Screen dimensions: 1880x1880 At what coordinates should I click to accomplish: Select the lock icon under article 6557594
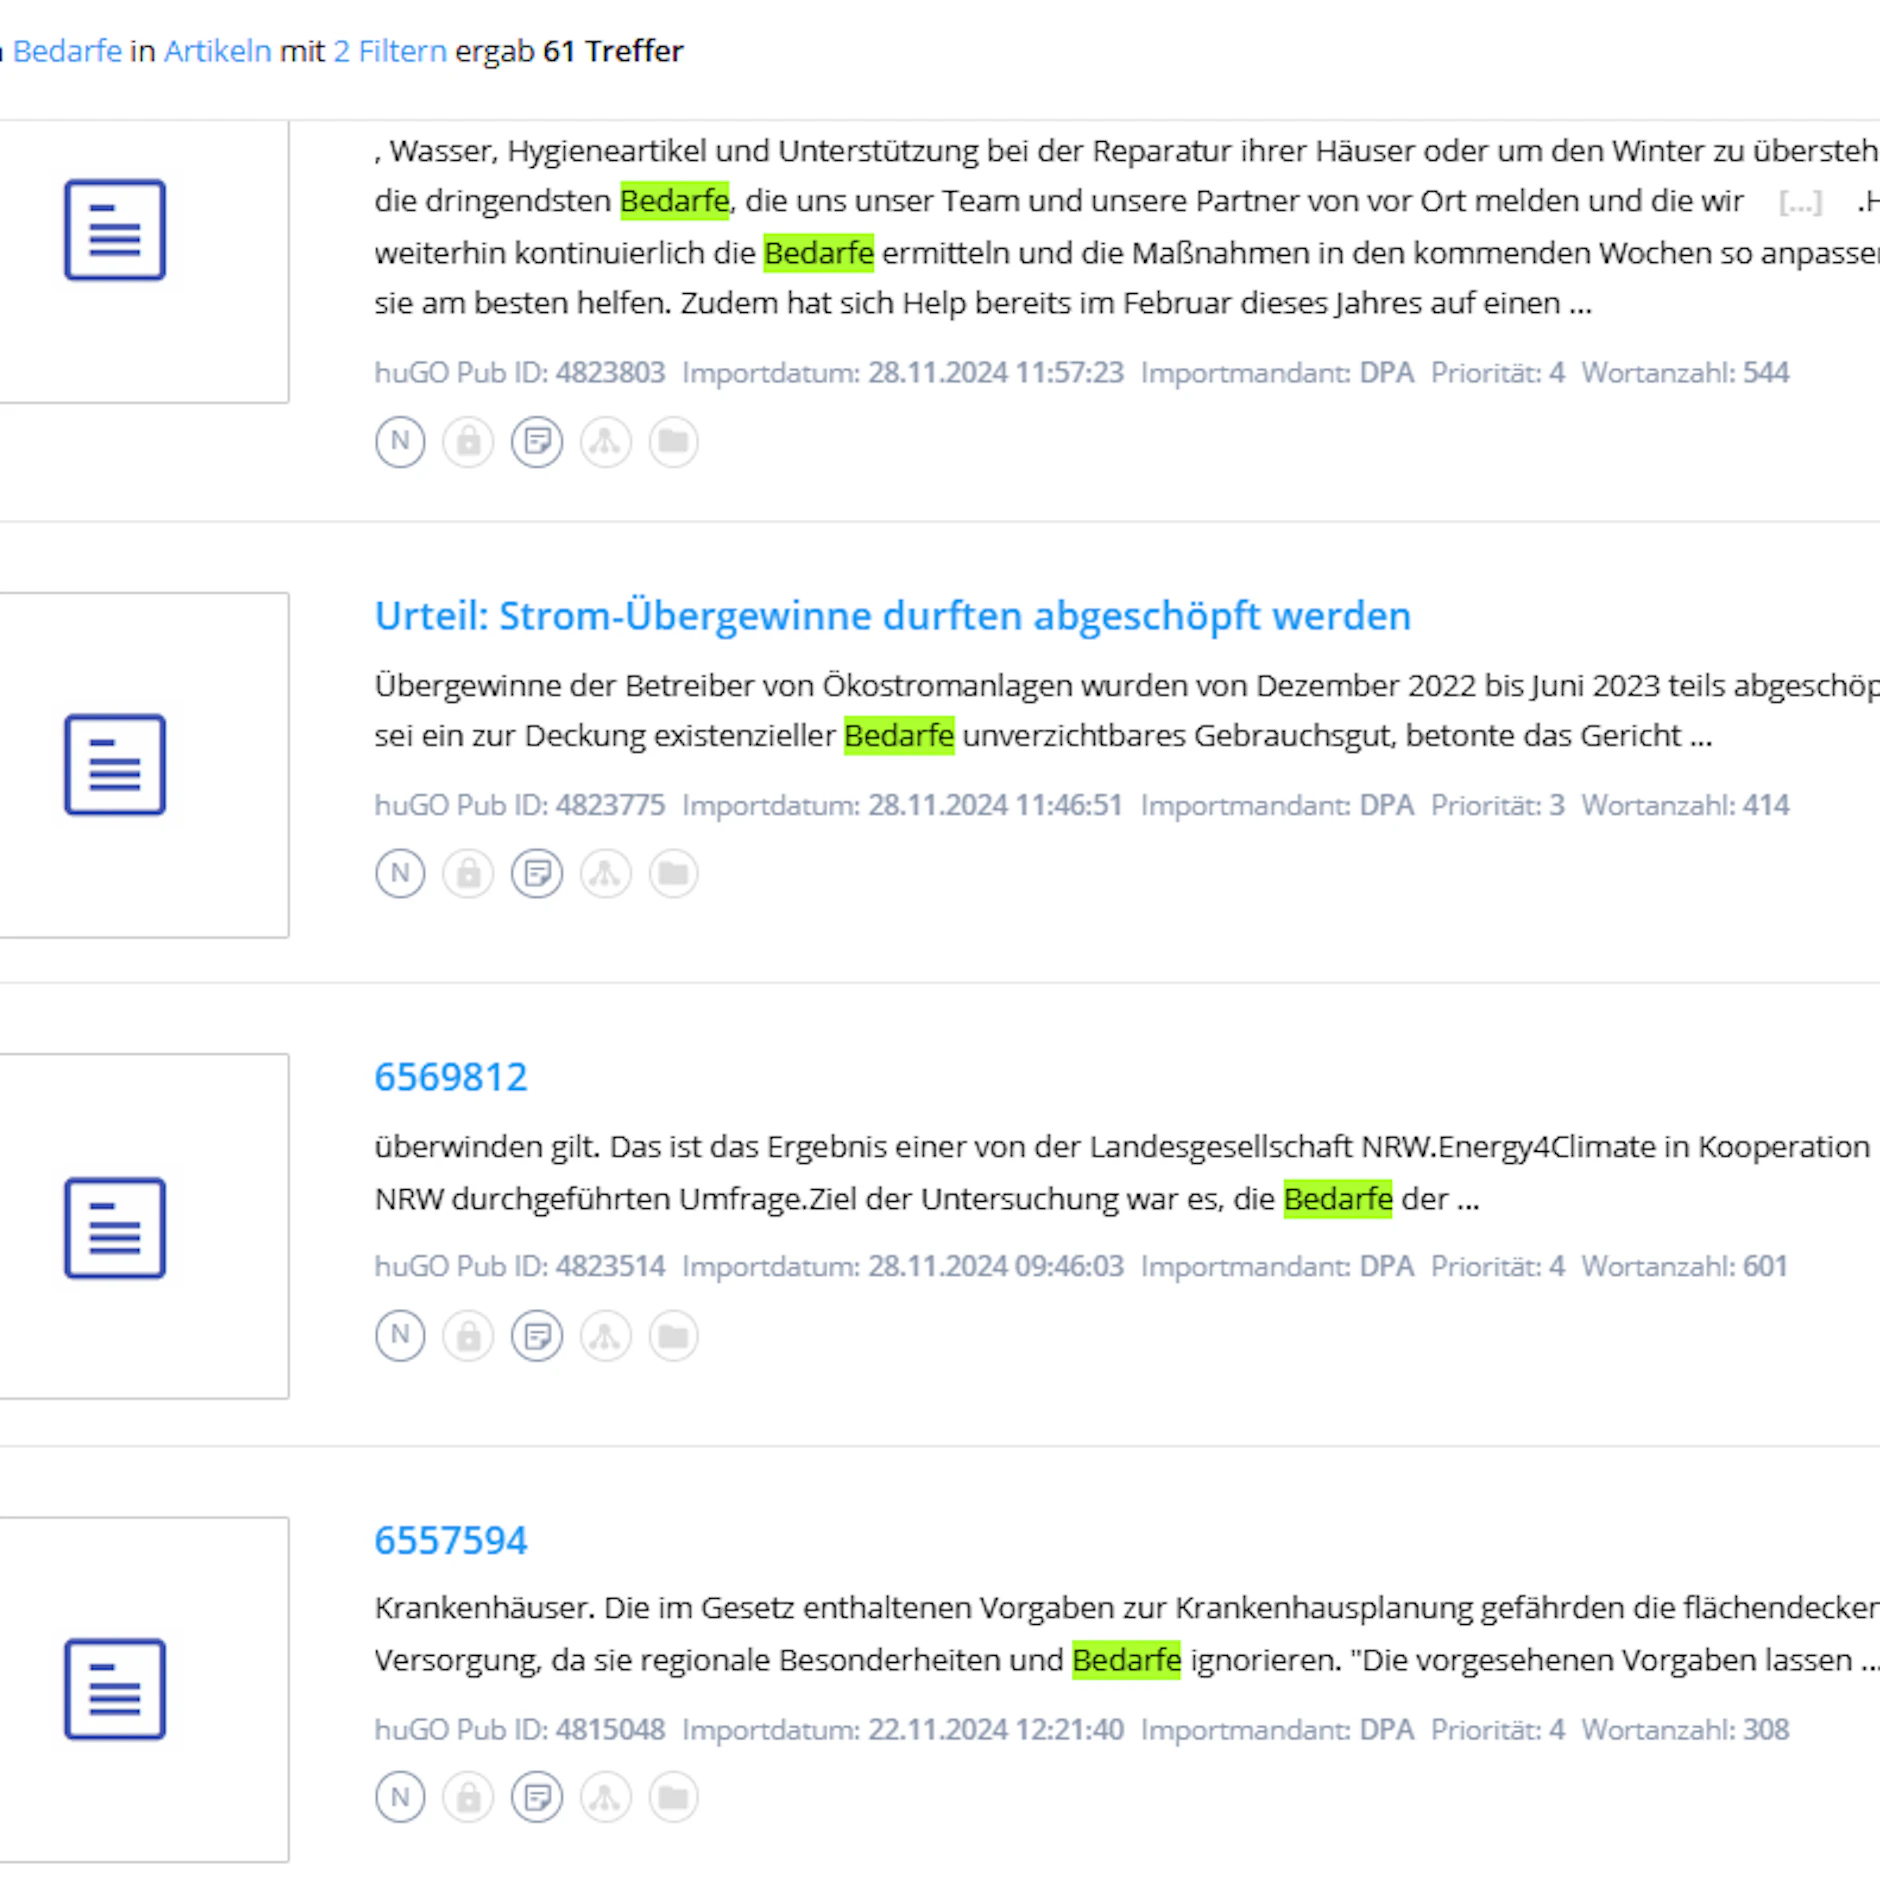pyautogui.click(x=468, y=1796)
